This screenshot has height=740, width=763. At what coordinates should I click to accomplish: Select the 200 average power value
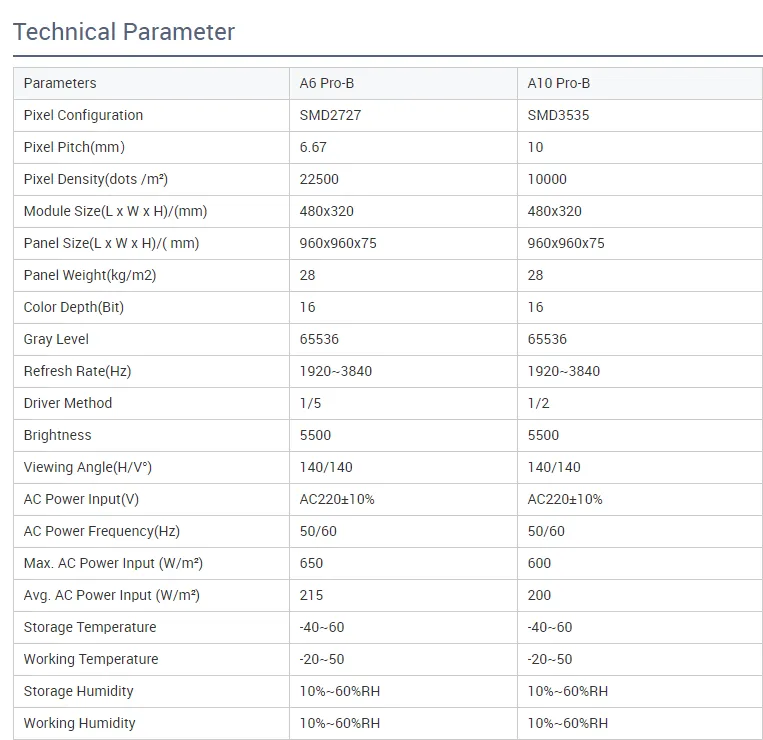tap(539, 595)
